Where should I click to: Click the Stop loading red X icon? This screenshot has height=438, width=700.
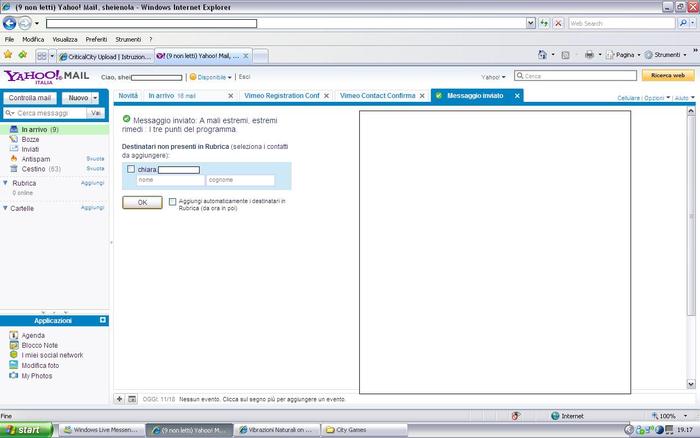[x=558, y=23]
